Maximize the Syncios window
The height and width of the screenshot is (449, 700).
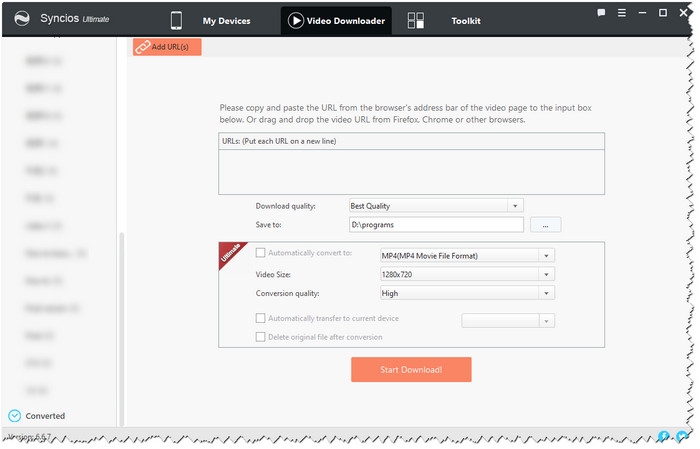(x=663, y=13)
